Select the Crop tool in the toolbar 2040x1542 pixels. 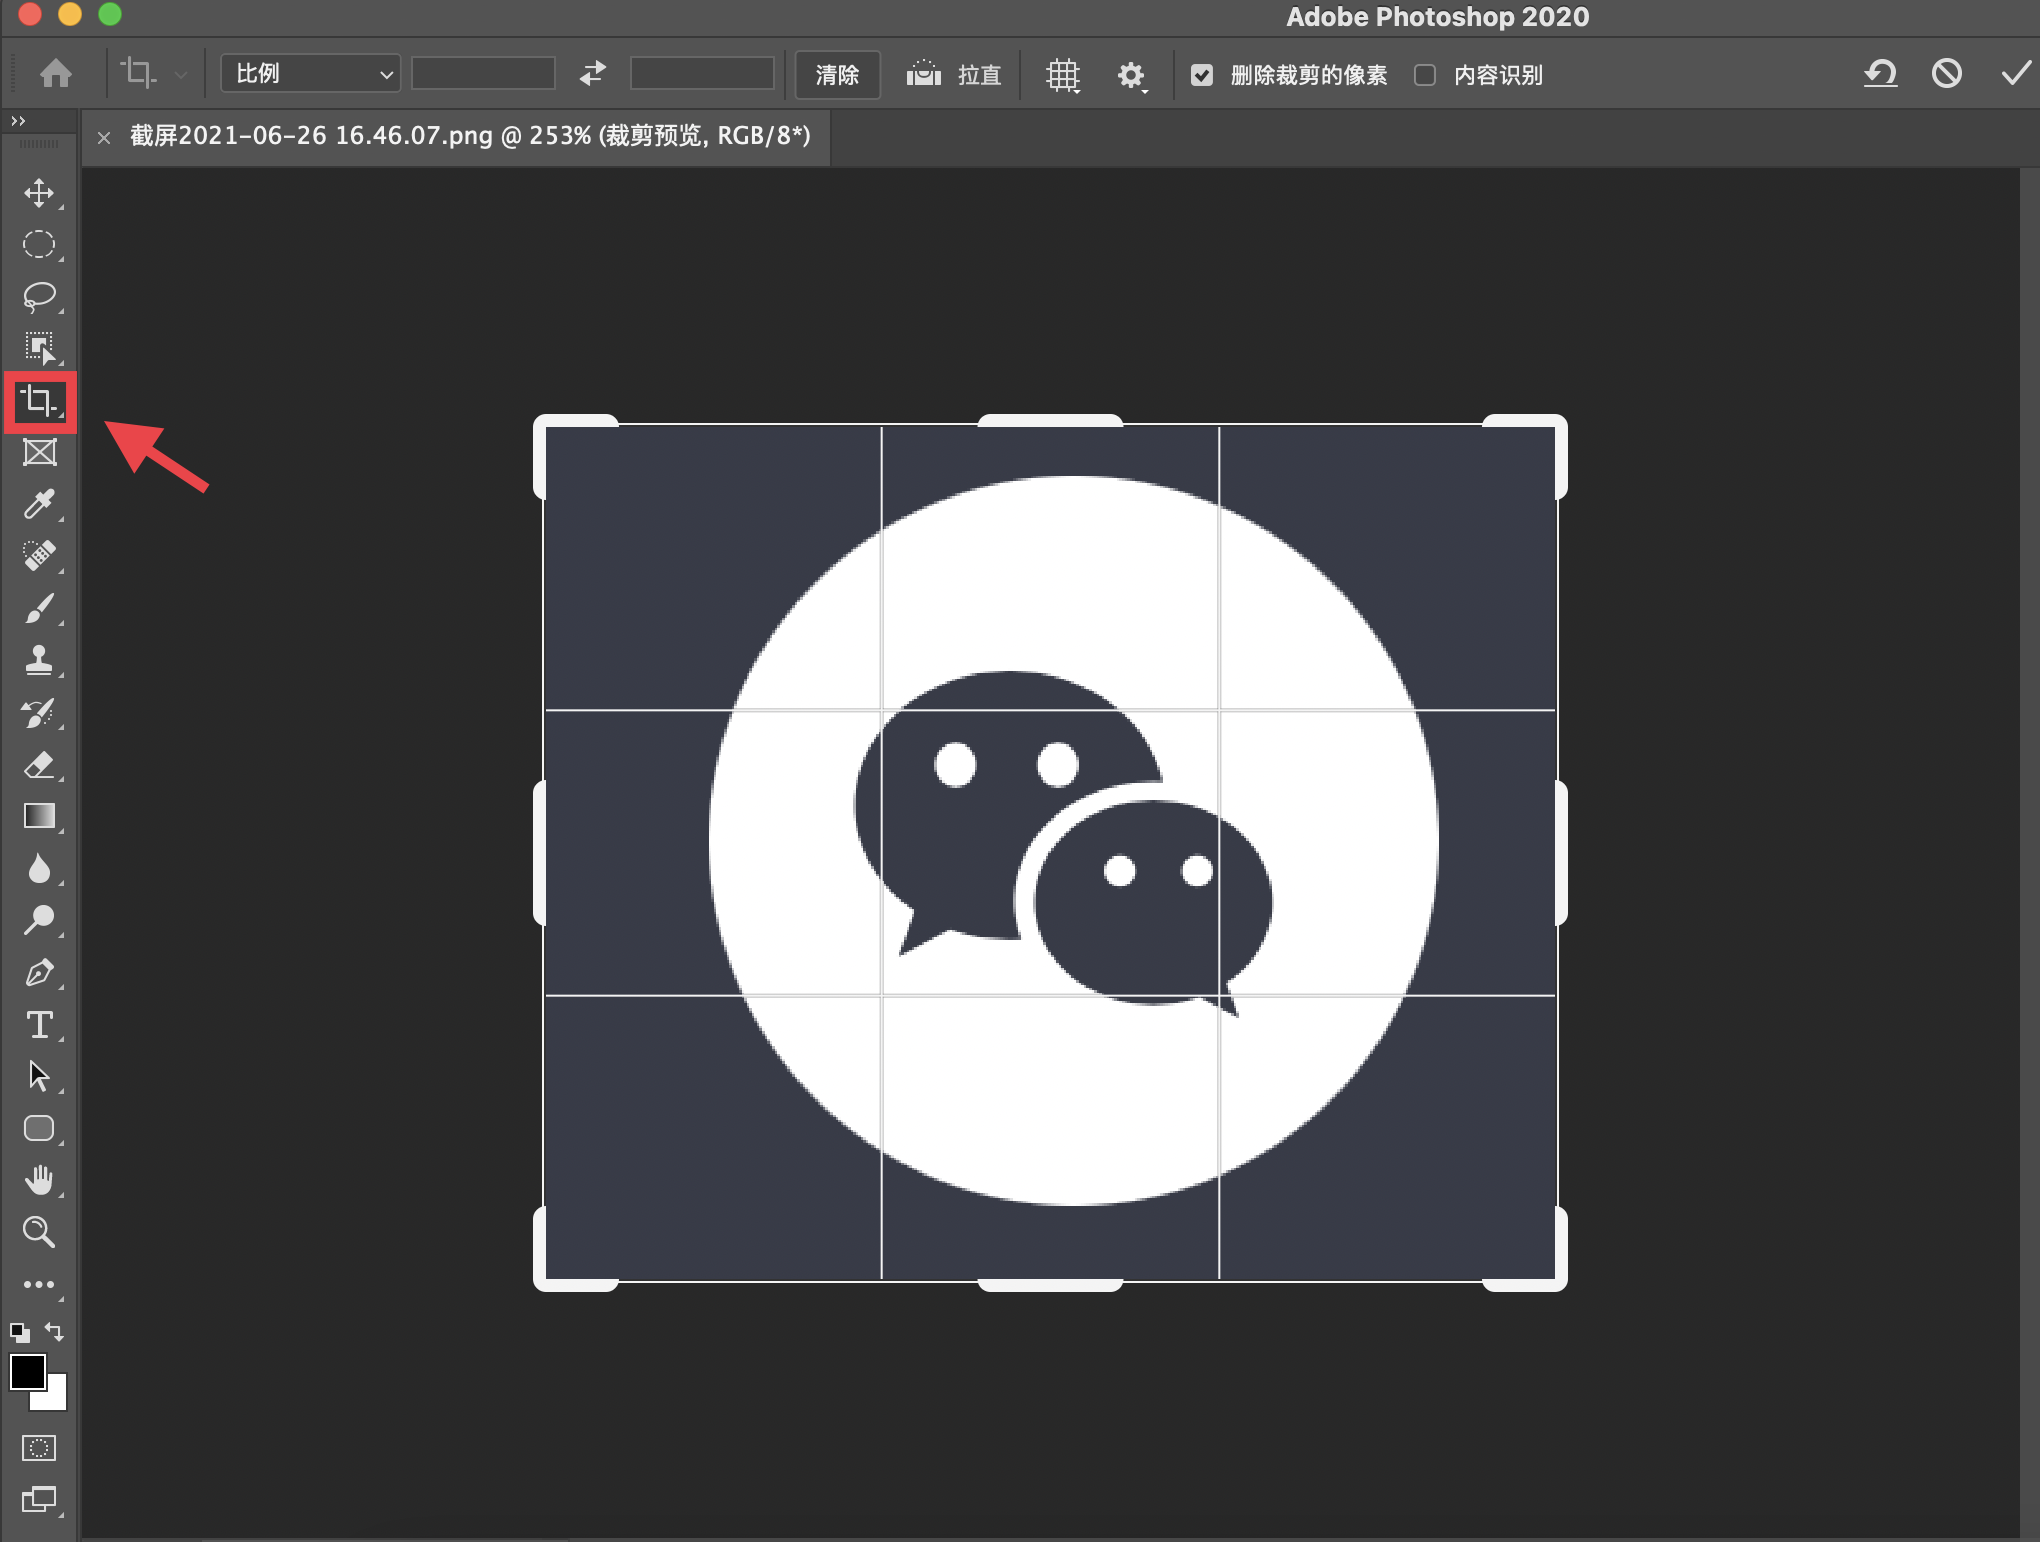(39, 401)
